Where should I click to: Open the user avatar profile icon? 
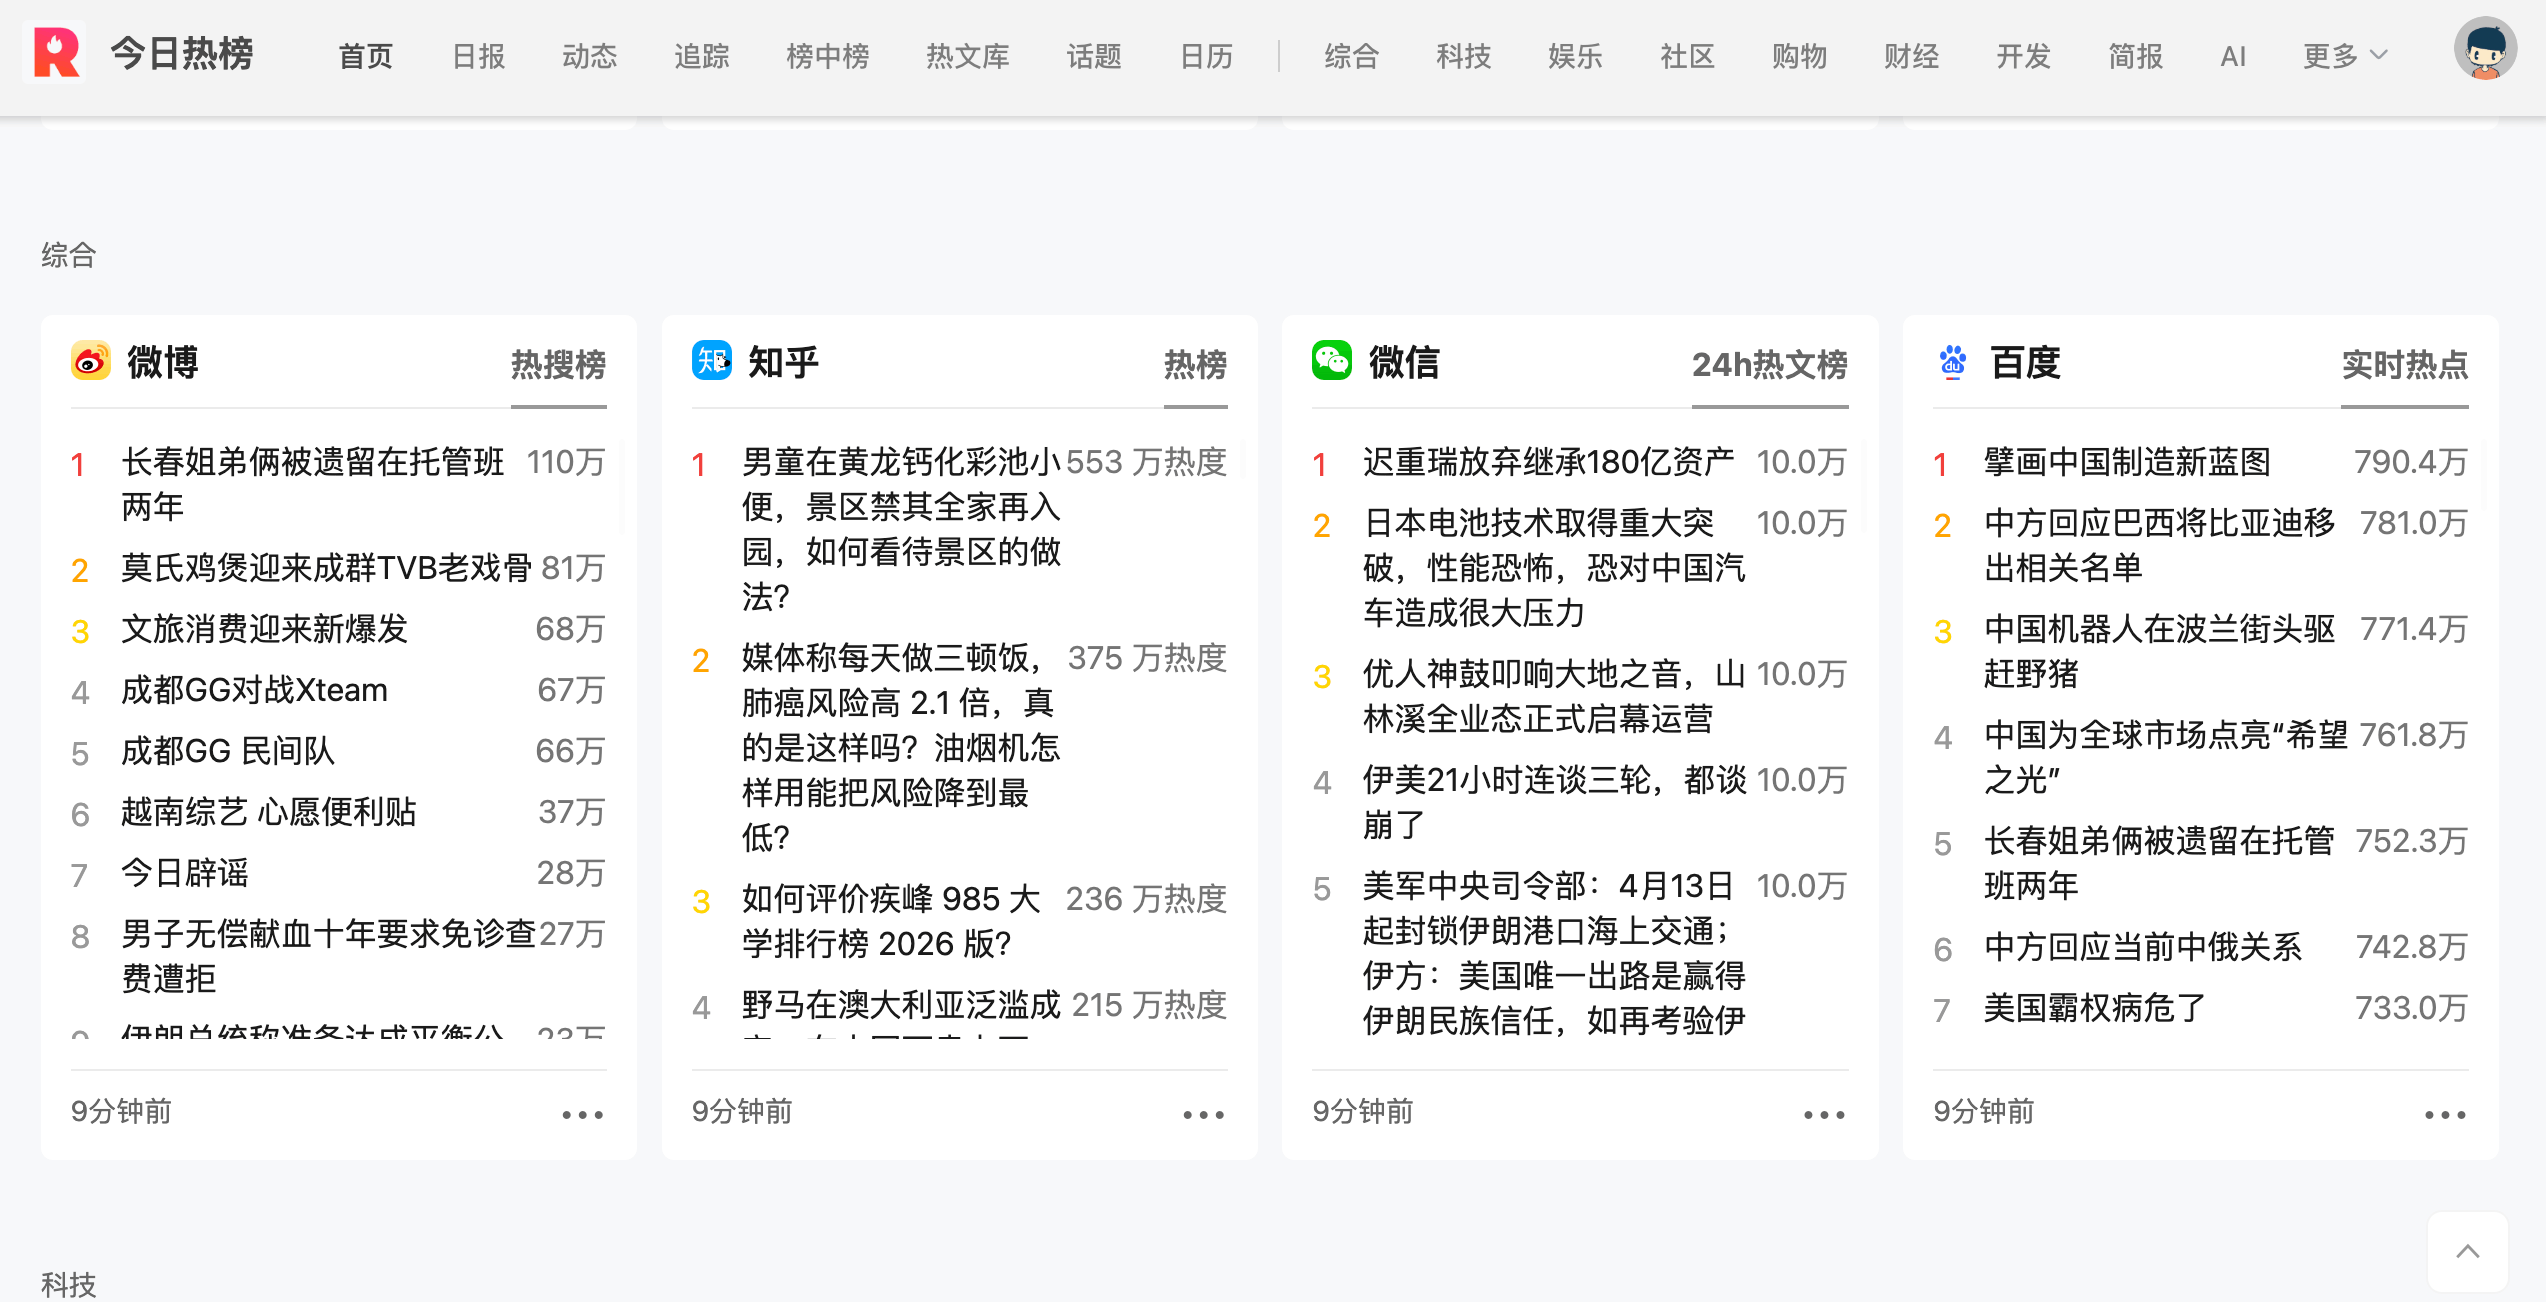point(2484,49)
